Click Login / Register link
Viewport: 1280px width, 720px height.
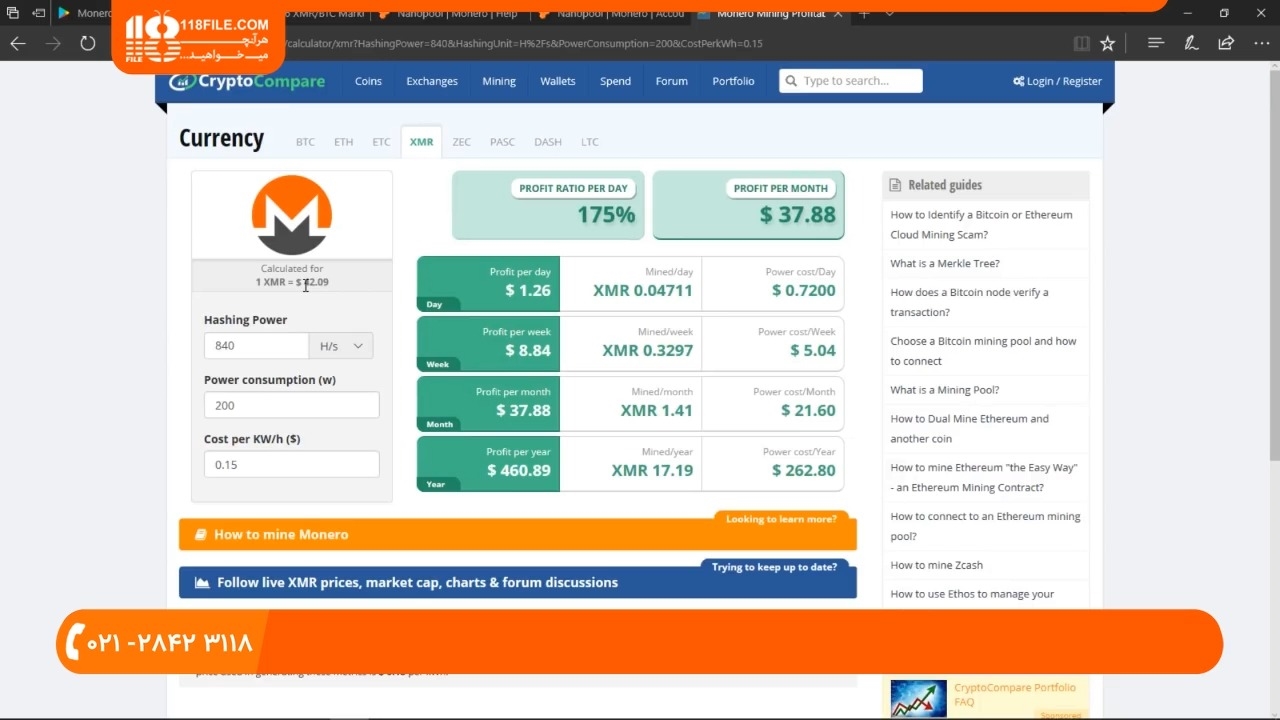pyautogui.click(x=1057, y=81)
